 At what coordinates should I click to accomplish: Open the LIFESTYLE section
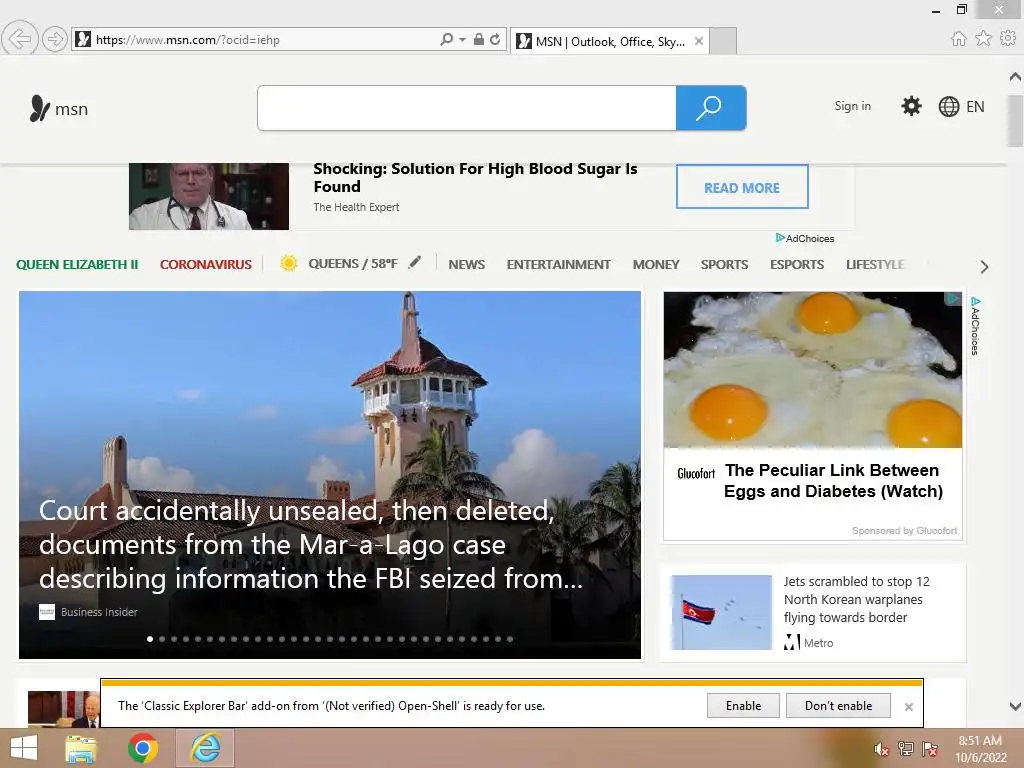tap(875, 264)
